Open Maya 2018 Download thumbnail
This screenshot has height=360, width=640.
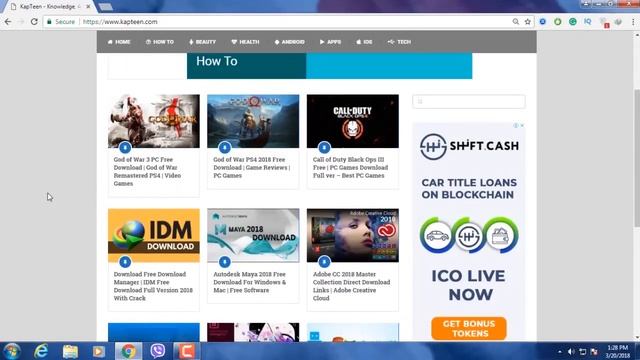[253, 236]
